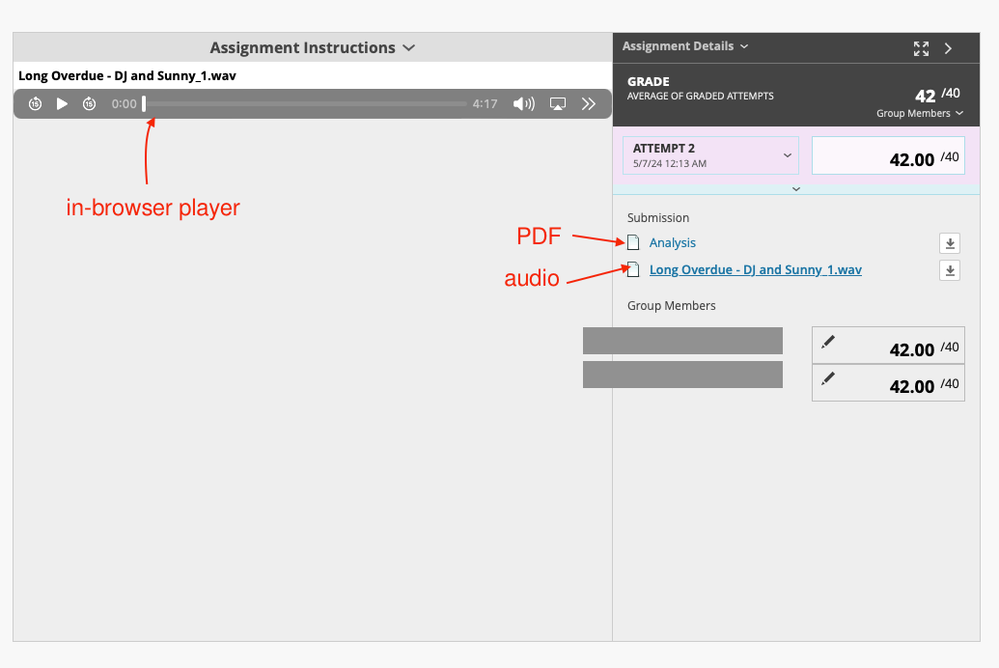Play the Long Overdue audio file

pyautogui.click(x=62, y=104)
